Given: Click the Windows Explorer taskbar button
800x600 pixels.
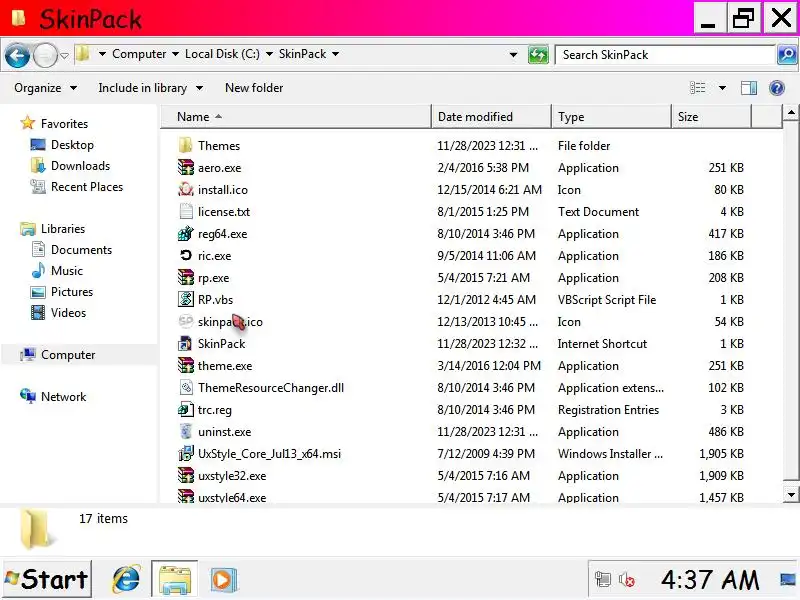Looking at the screenshot, I should 174,579.
